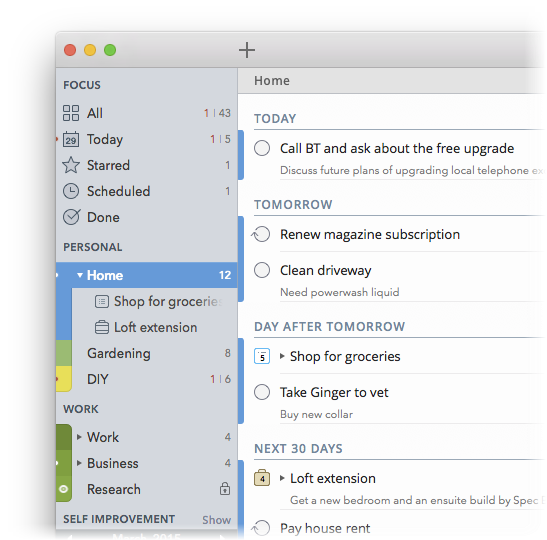Show the Self Improvement group
547x540 pixels.
pos(216,520)
